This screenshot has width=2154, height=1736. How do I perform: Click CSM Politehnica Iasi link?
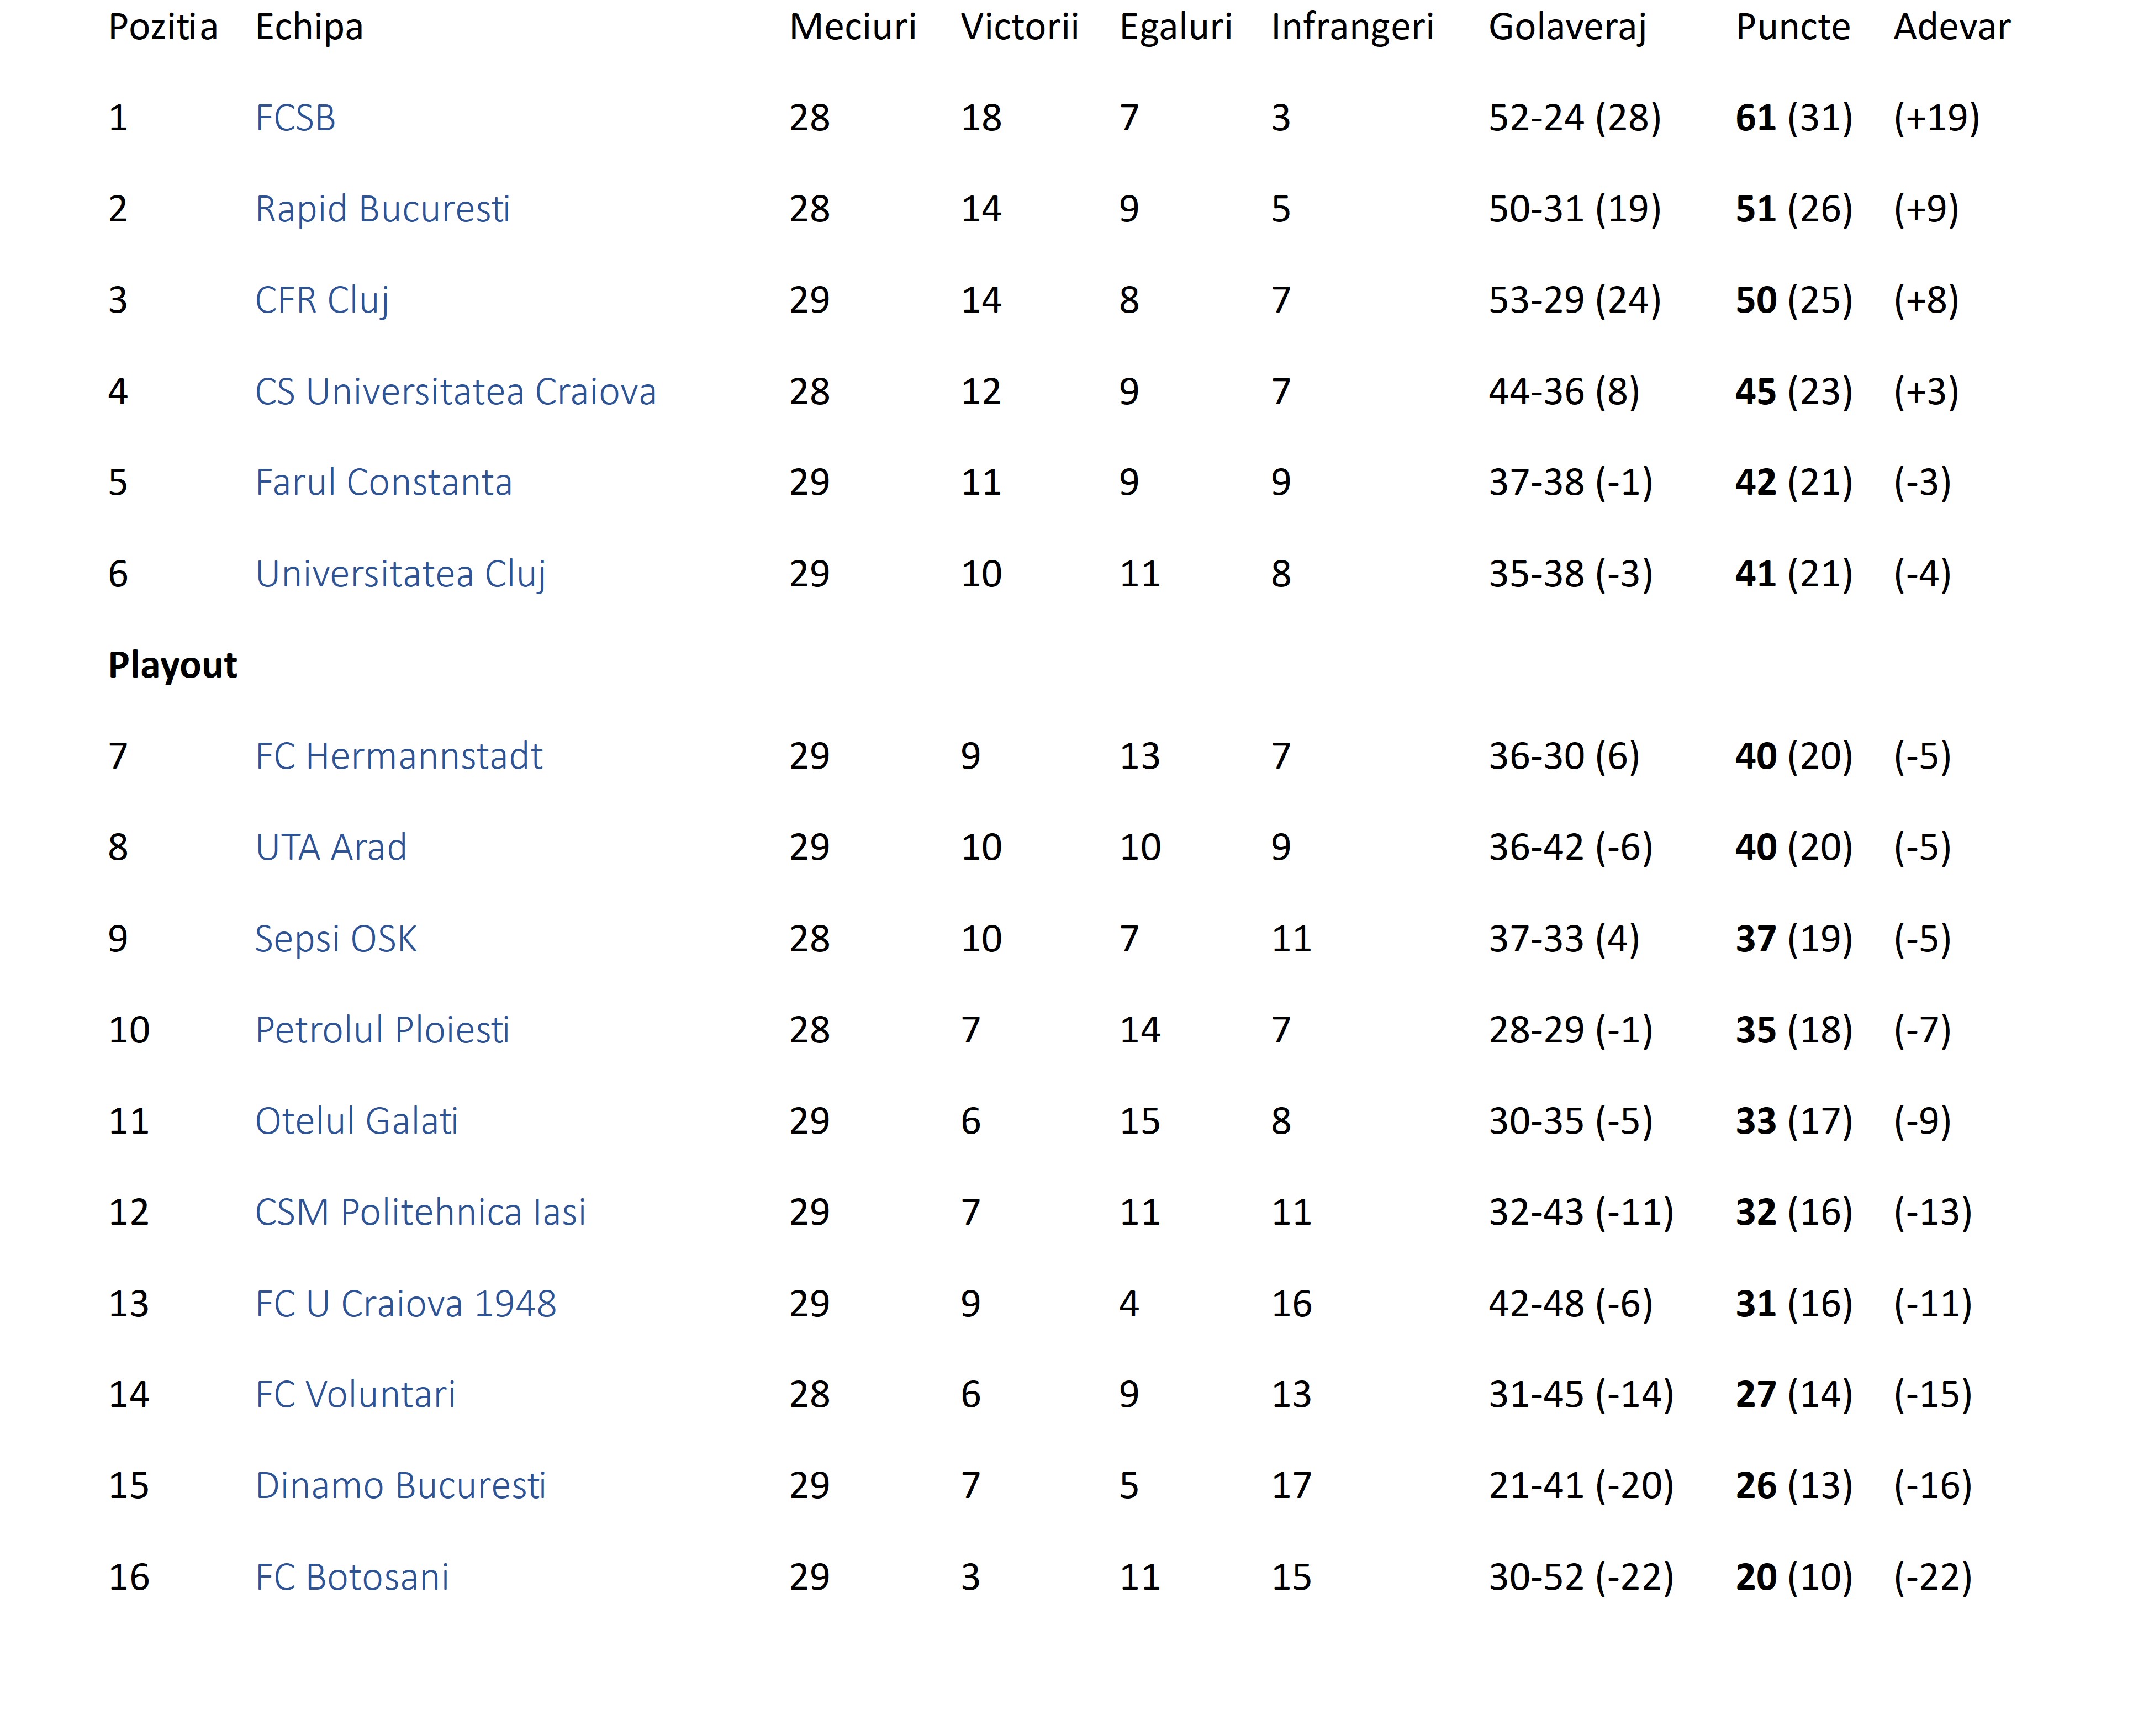tap(420, 1212)
